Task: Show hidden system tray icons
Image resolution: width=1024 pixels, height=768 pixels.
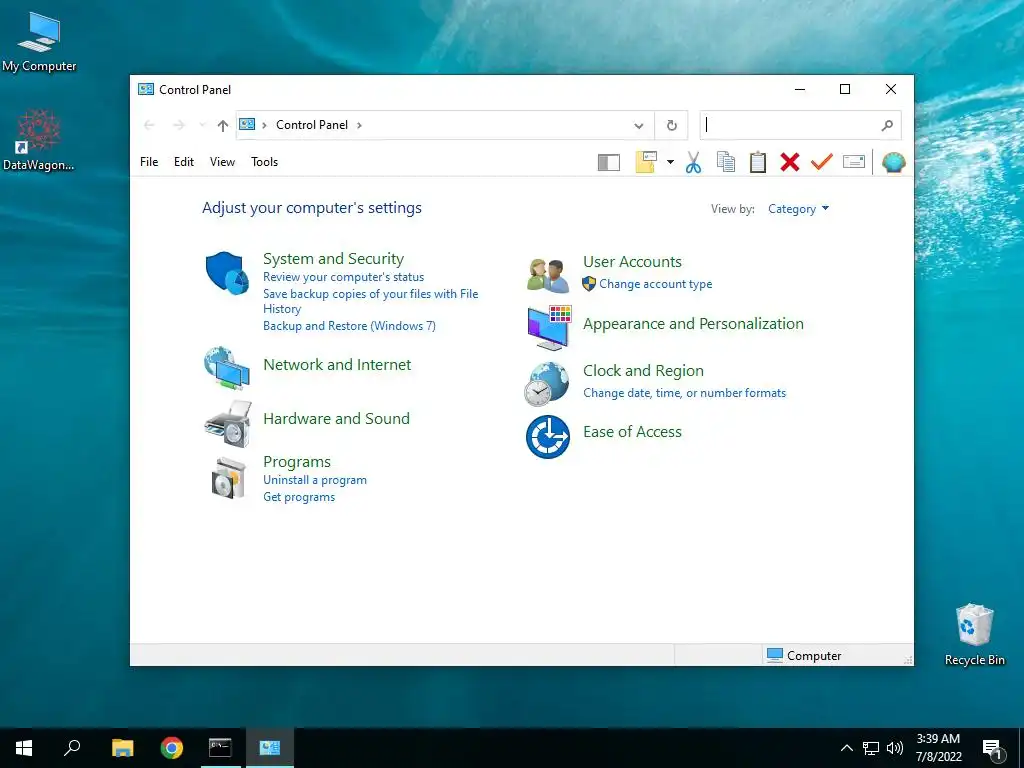Action: click(x=846, y=748)
